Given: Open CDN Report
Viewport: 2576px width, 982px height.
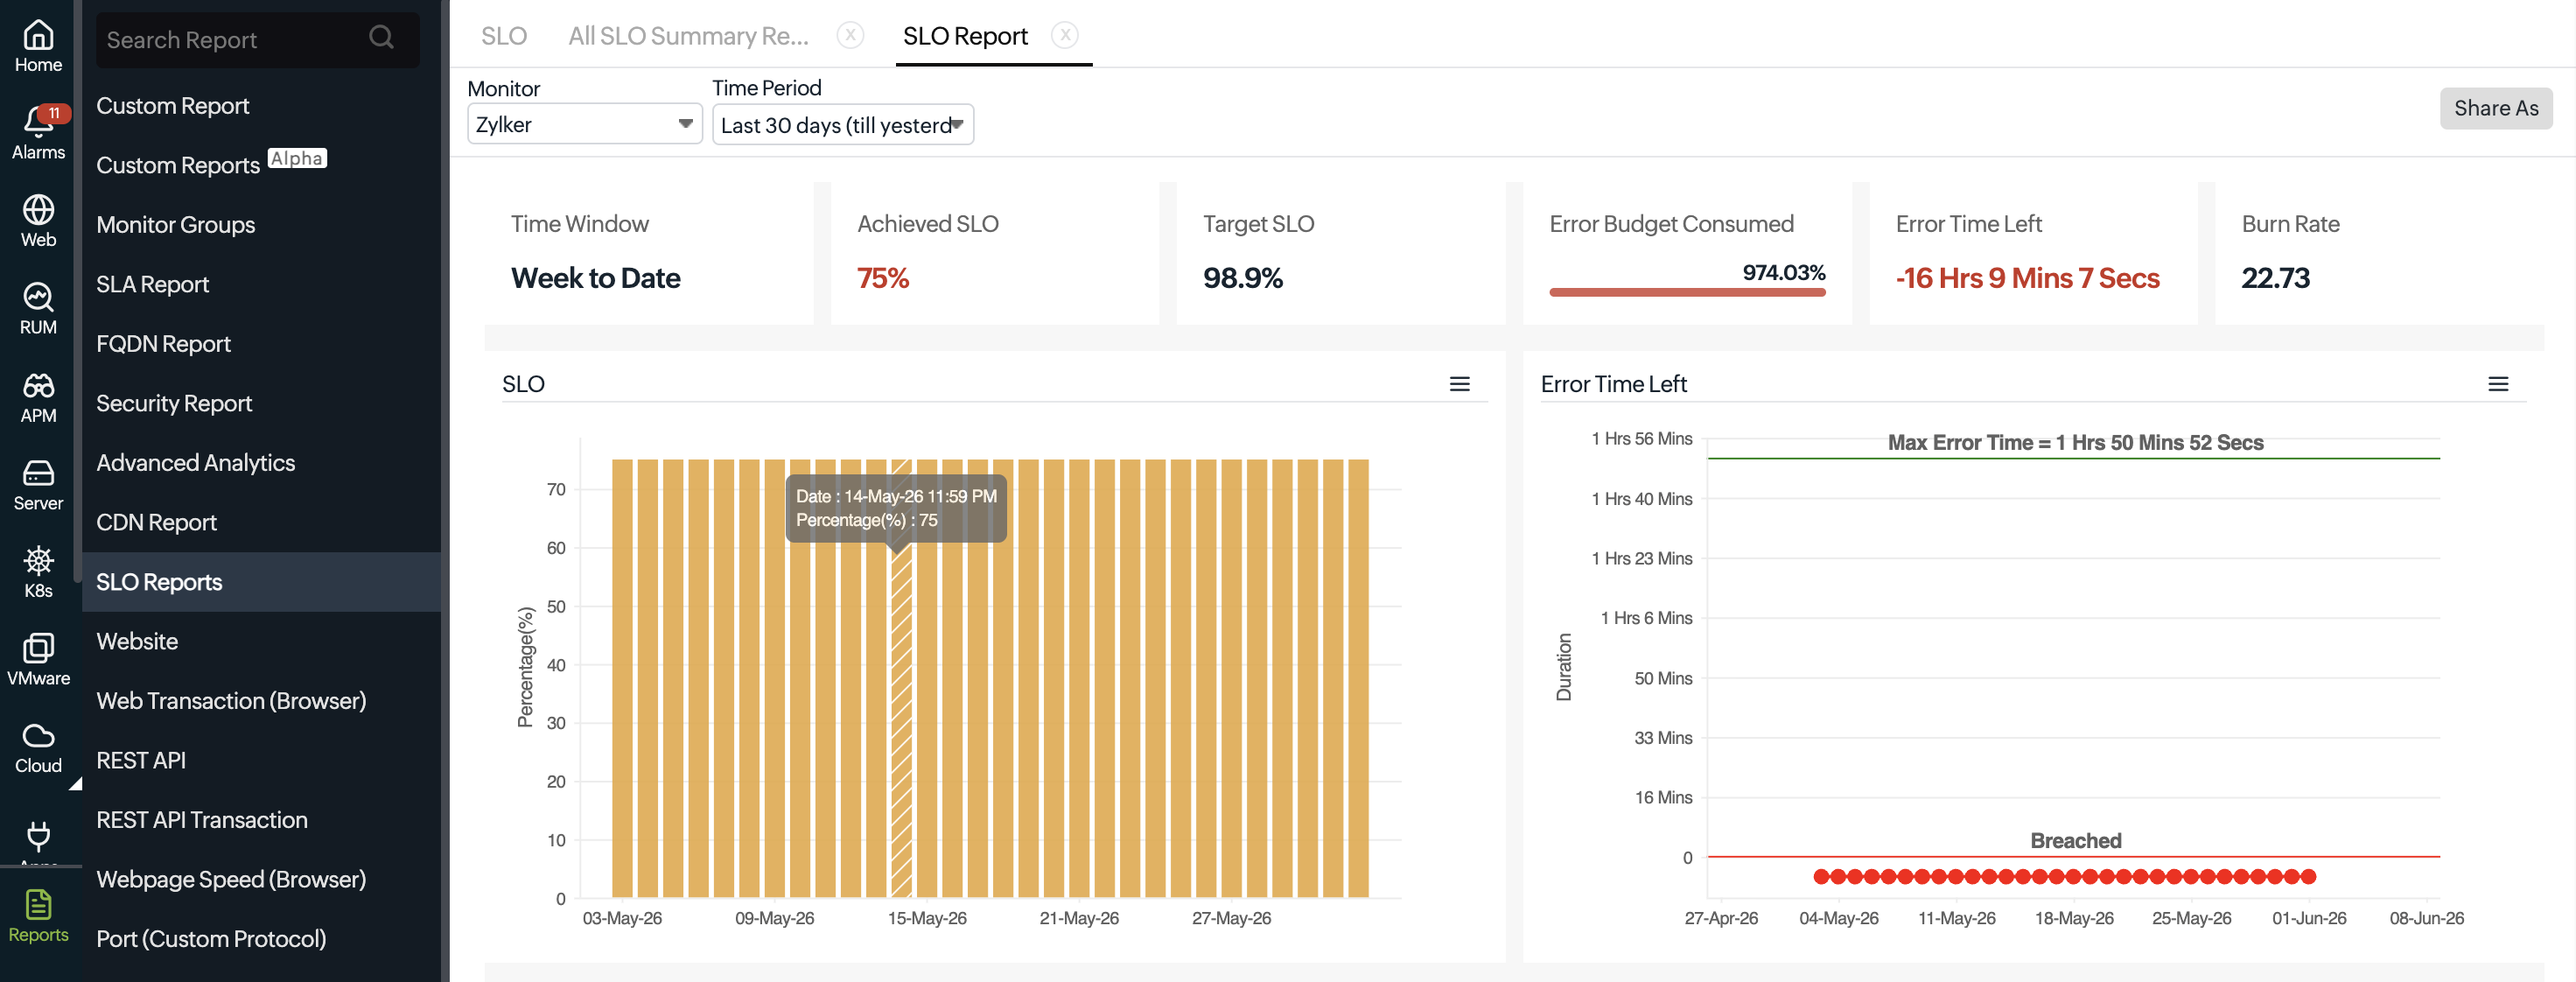Looking at the screenshot, I should coord(156,522).
